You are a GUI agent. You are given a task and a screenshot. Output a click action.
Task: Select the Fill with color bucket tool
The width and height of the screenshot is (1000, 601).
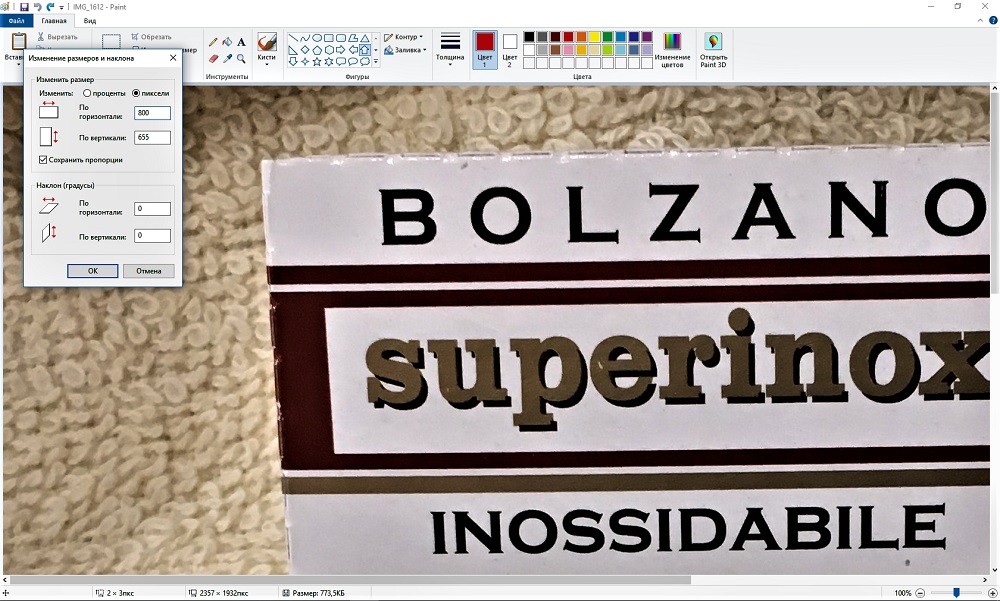click(x=227, y=42)
